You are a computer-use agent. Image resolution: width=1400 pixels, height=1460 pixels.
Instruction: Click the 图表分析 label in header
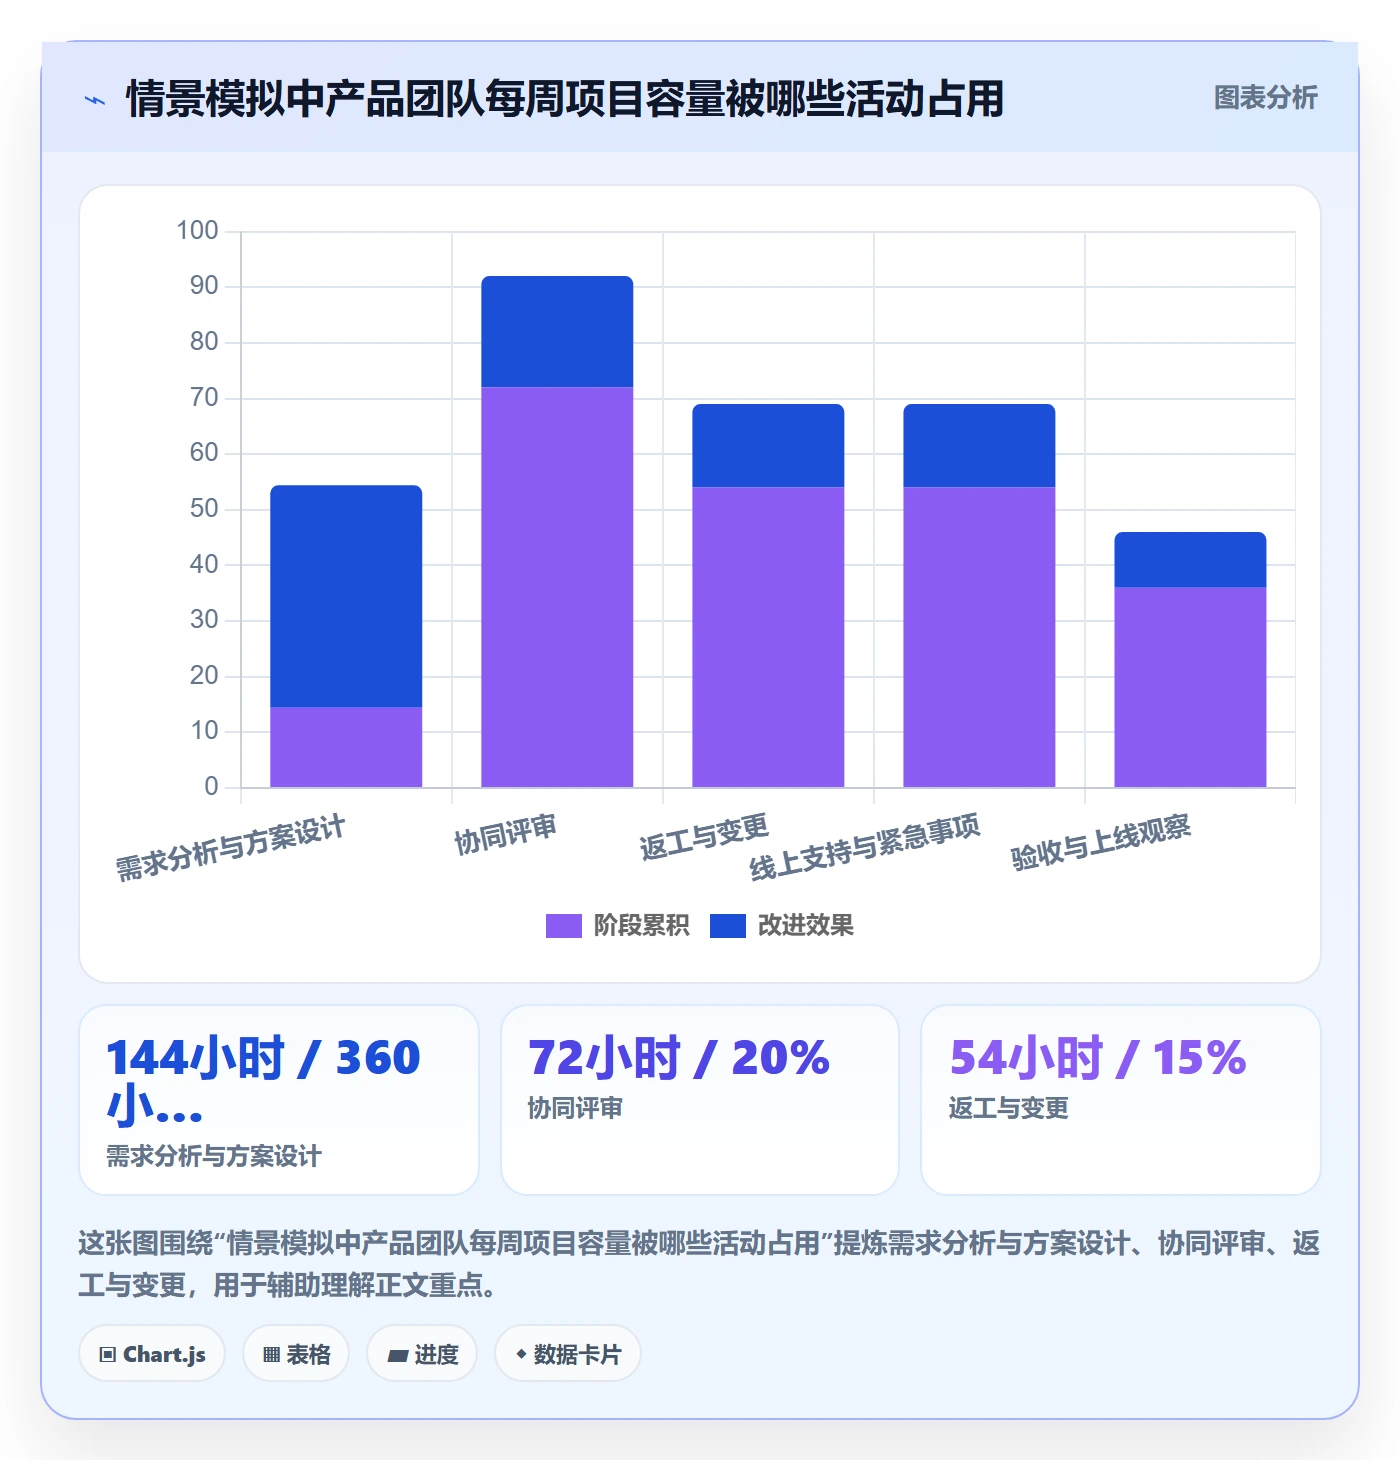[x=1265, y=98]
